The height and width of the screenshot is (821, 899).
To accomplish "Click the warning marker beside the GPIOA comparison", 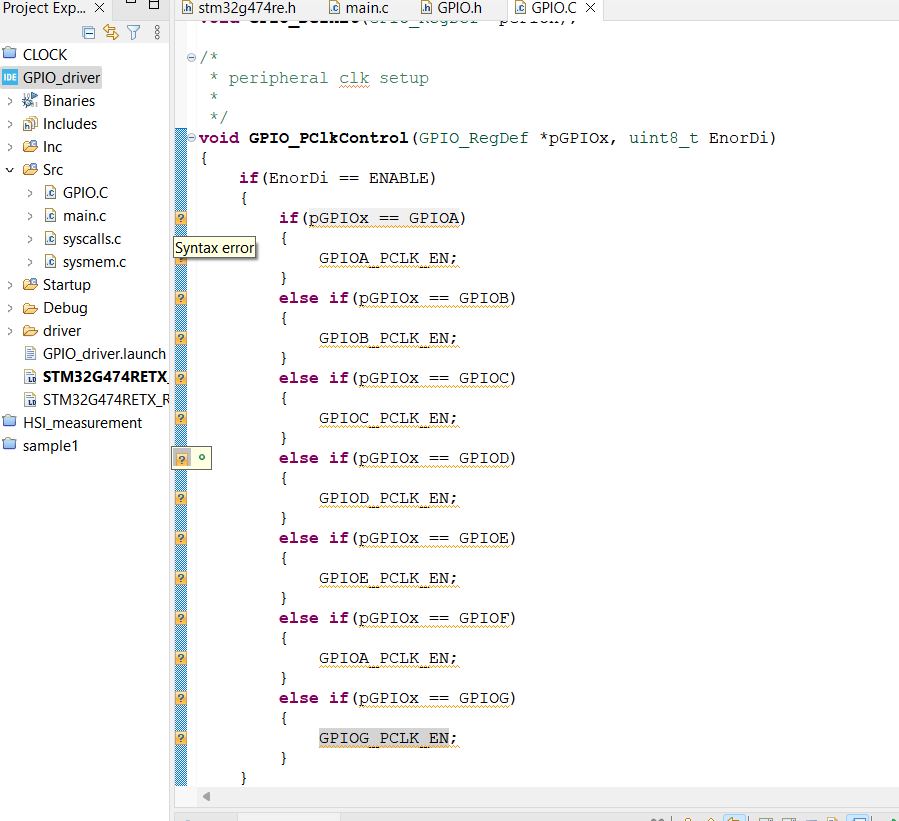I will click(180, 218).
